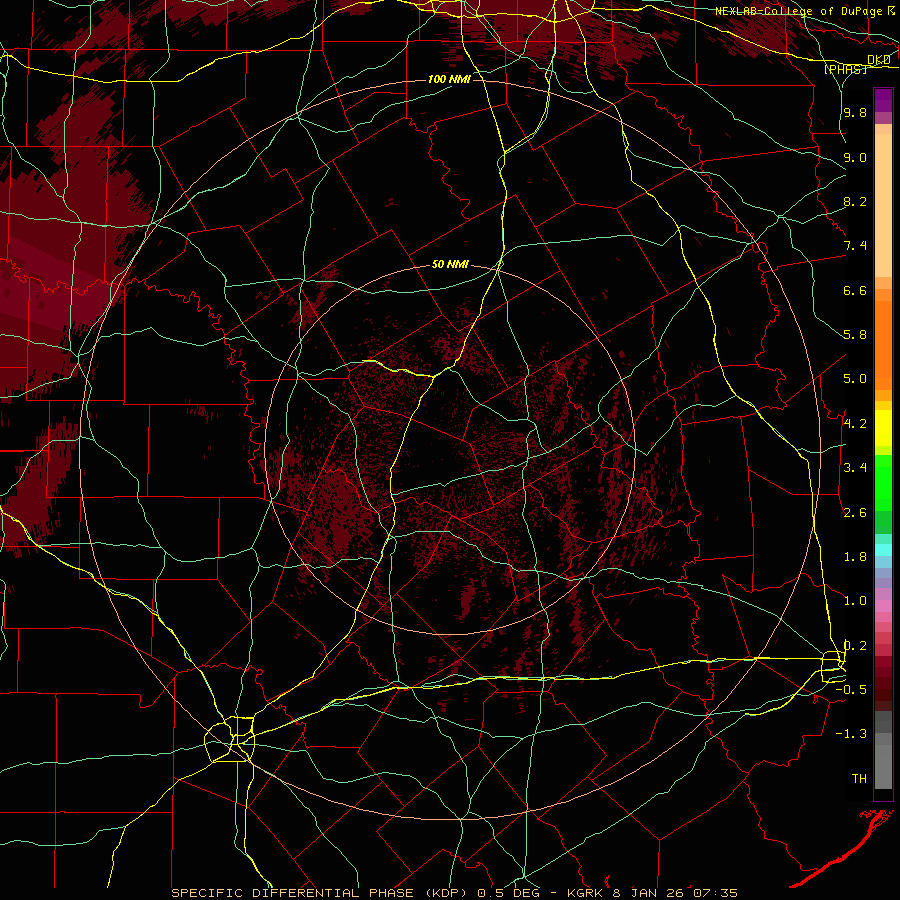Click the 4.2 value on color scale

pyautogui.click(x=855, y=424)
